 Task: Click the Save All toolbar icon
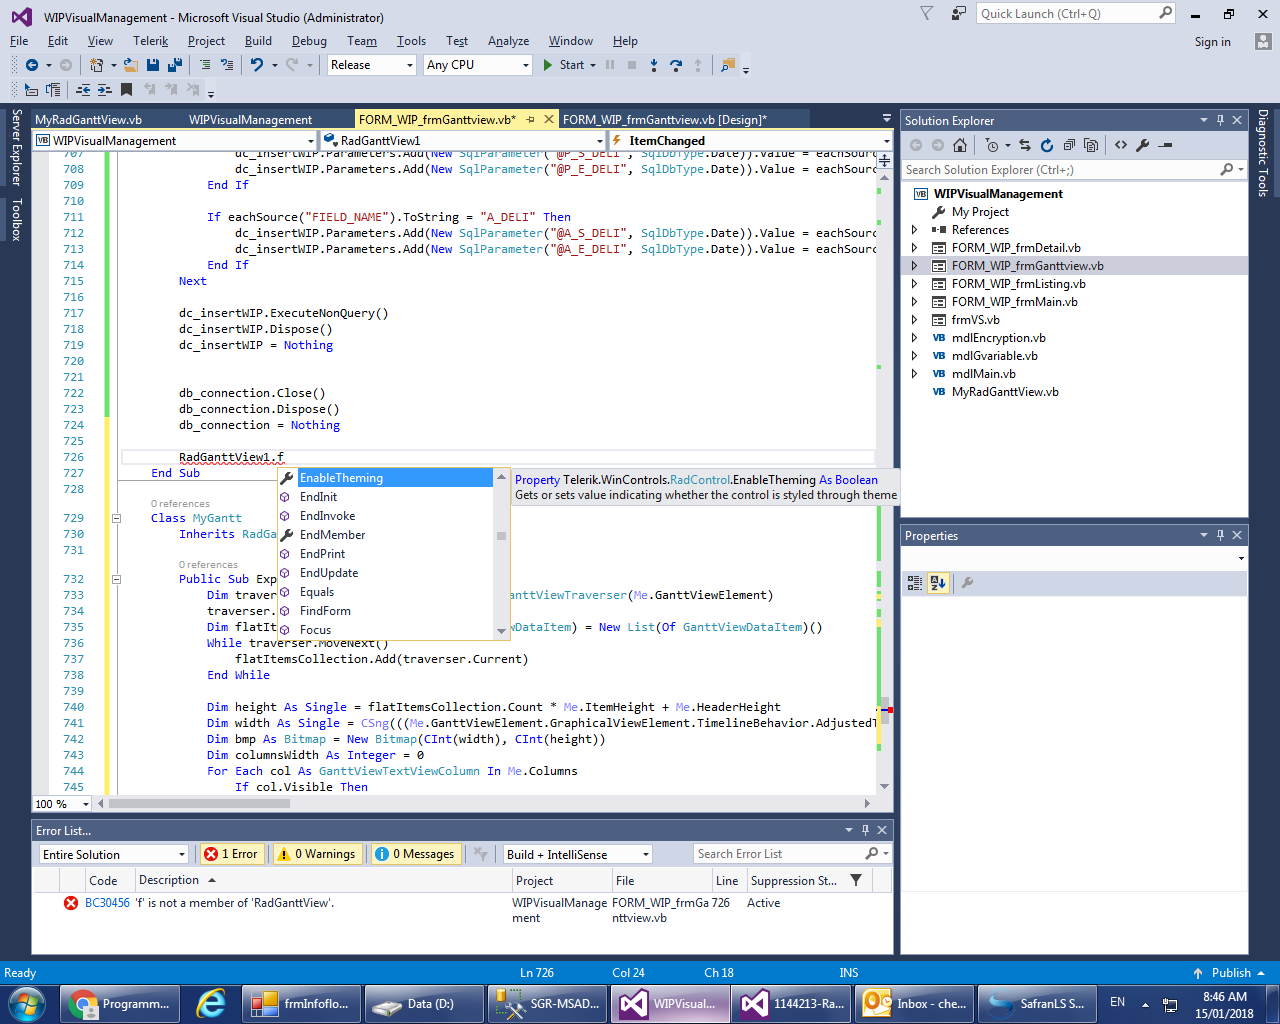(175, 65)
